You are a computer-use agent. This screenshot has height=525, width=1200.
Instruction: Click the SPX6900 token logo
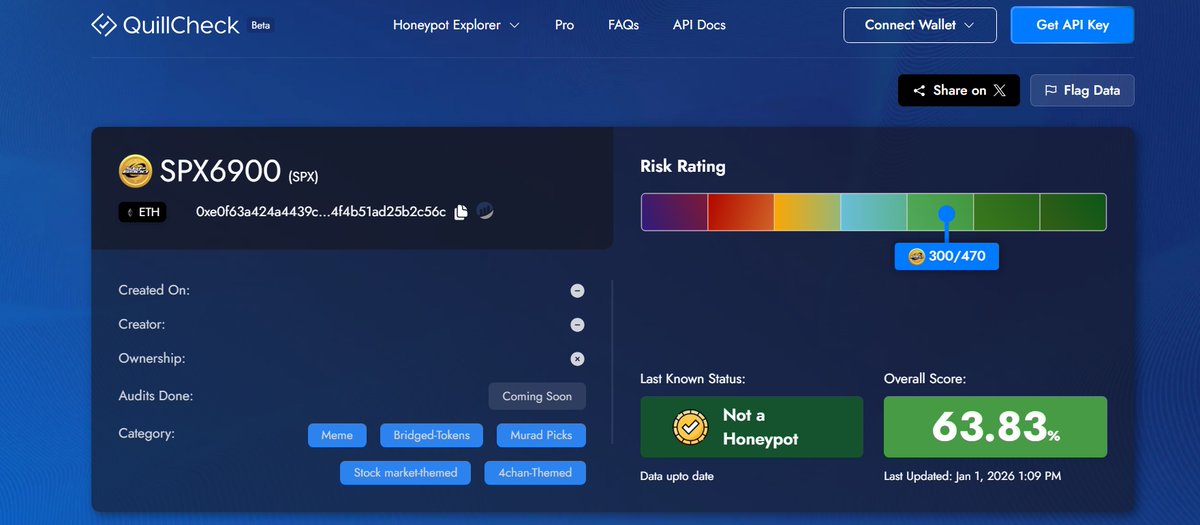(x=135, y=171)
